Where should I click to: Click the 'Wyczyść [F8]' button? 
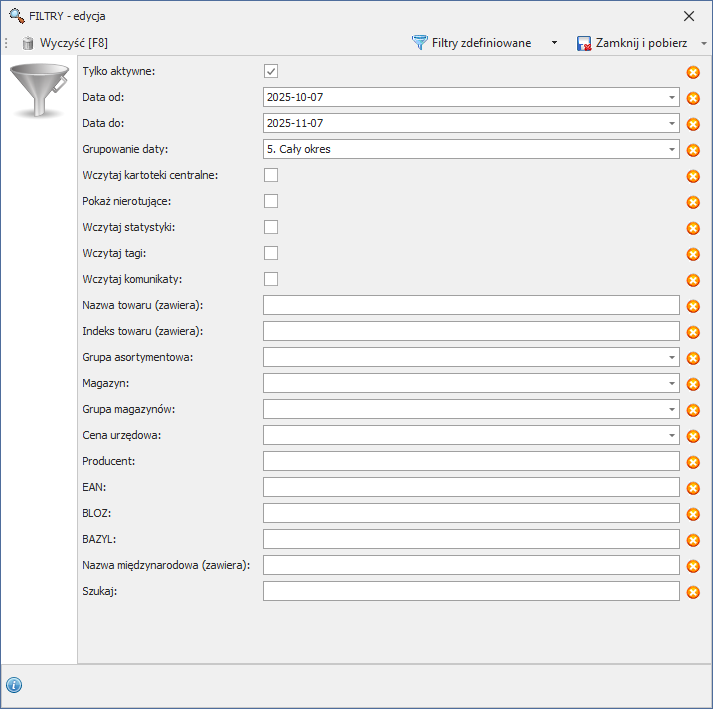pyautogui.click(x=66, y=43)
